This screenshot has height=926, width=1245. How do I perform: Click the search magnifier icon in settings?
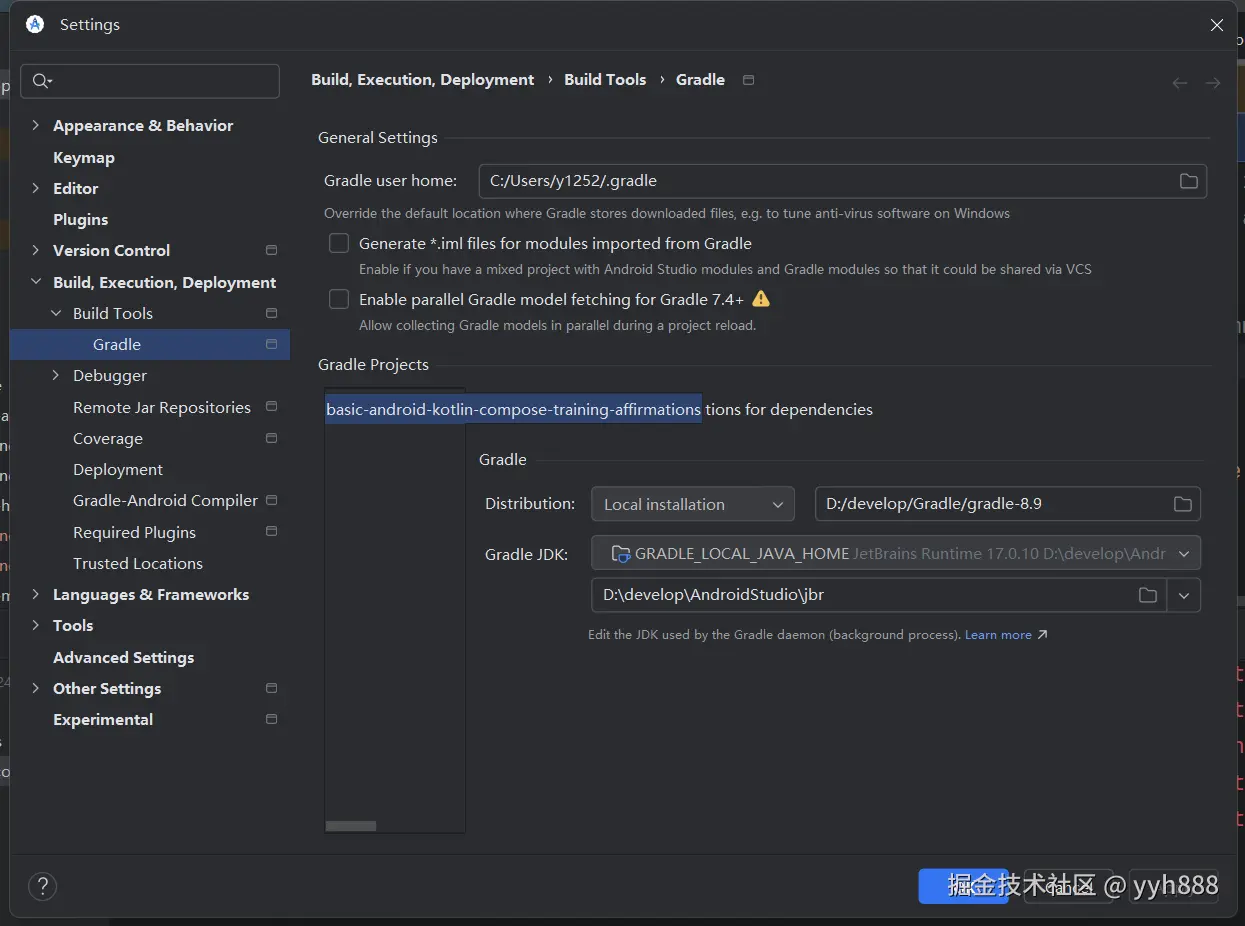tap(42, 81)
